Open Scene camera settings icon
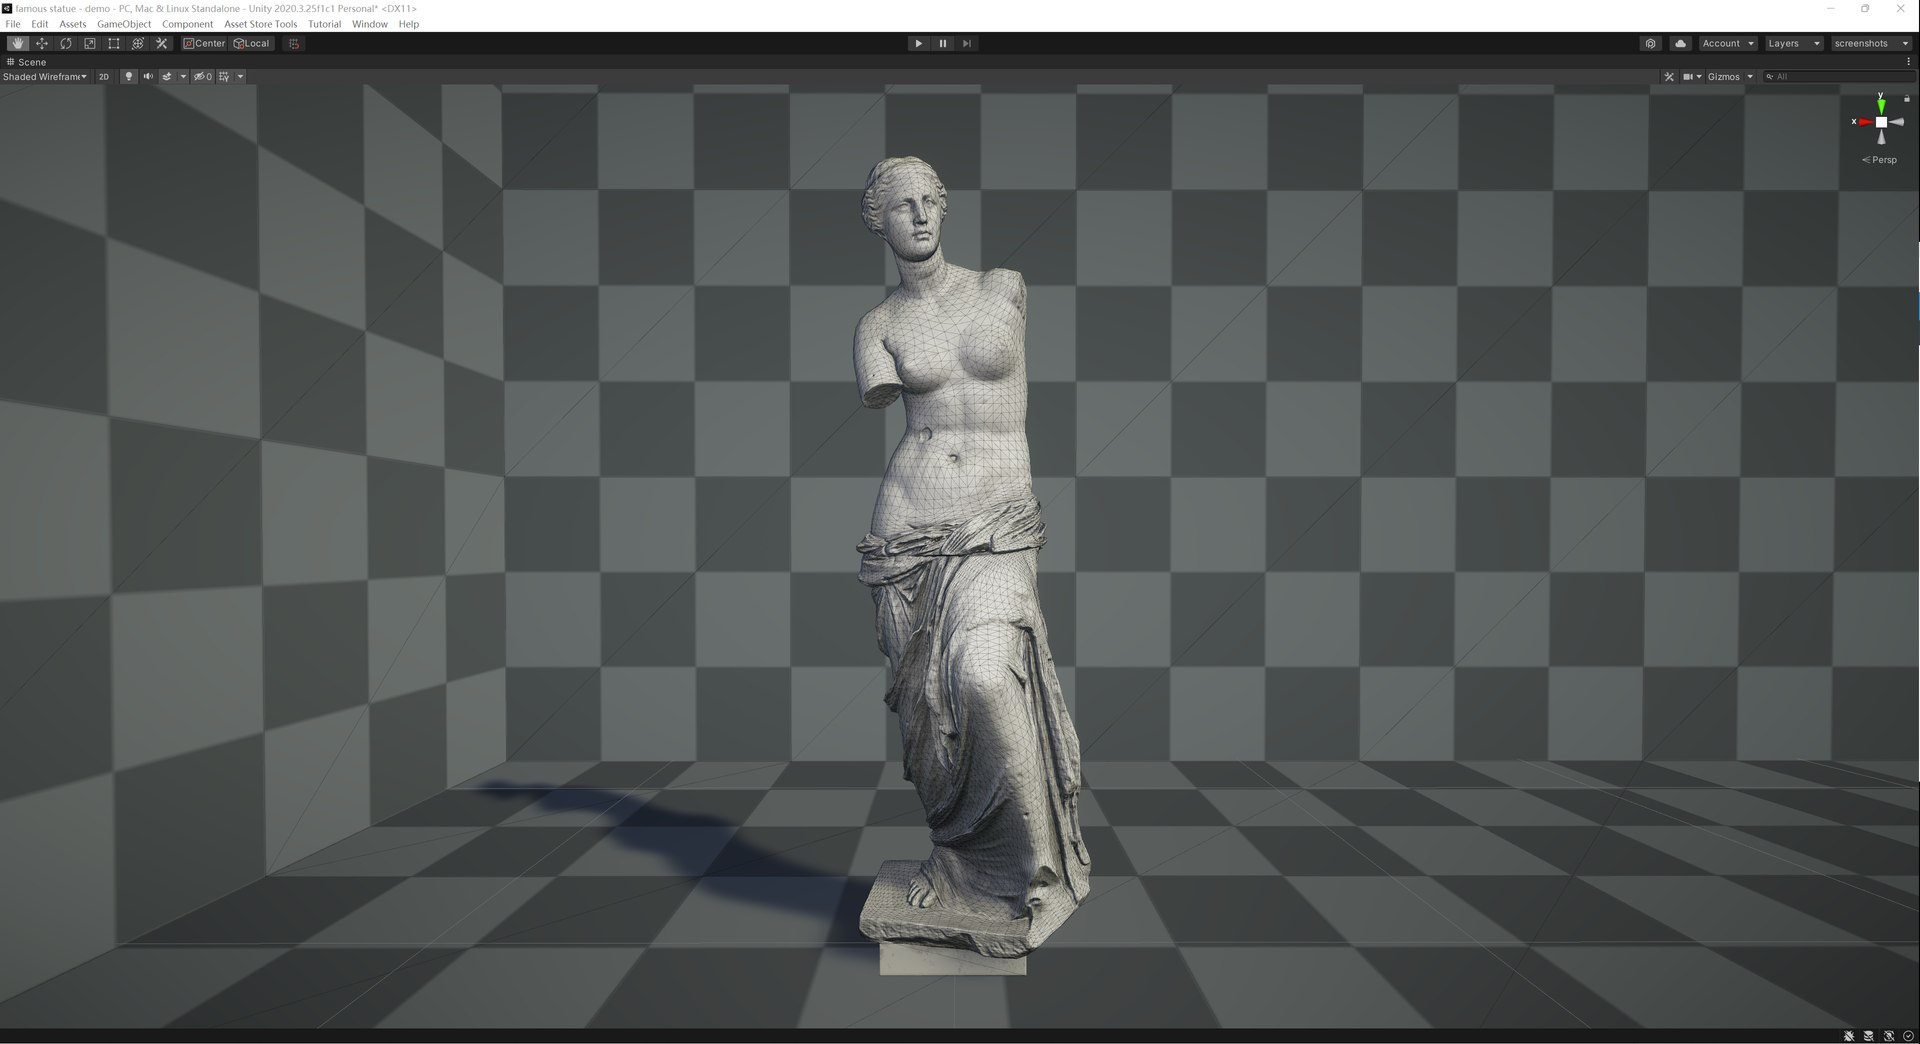This screenshot has height=1044, width=1920. 1688,76
